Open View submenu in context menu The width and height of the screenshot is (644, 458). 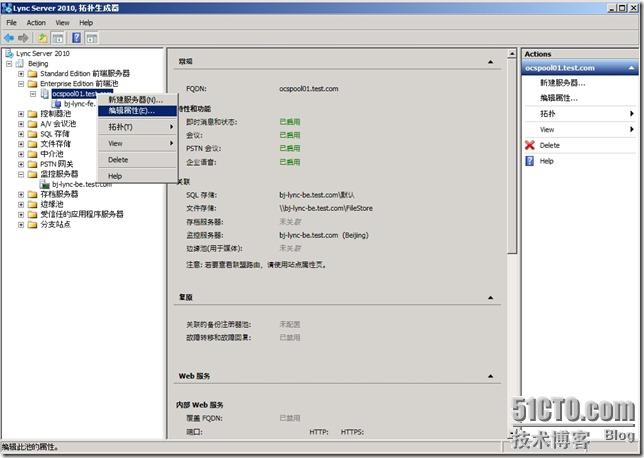[x=138, y=143]
